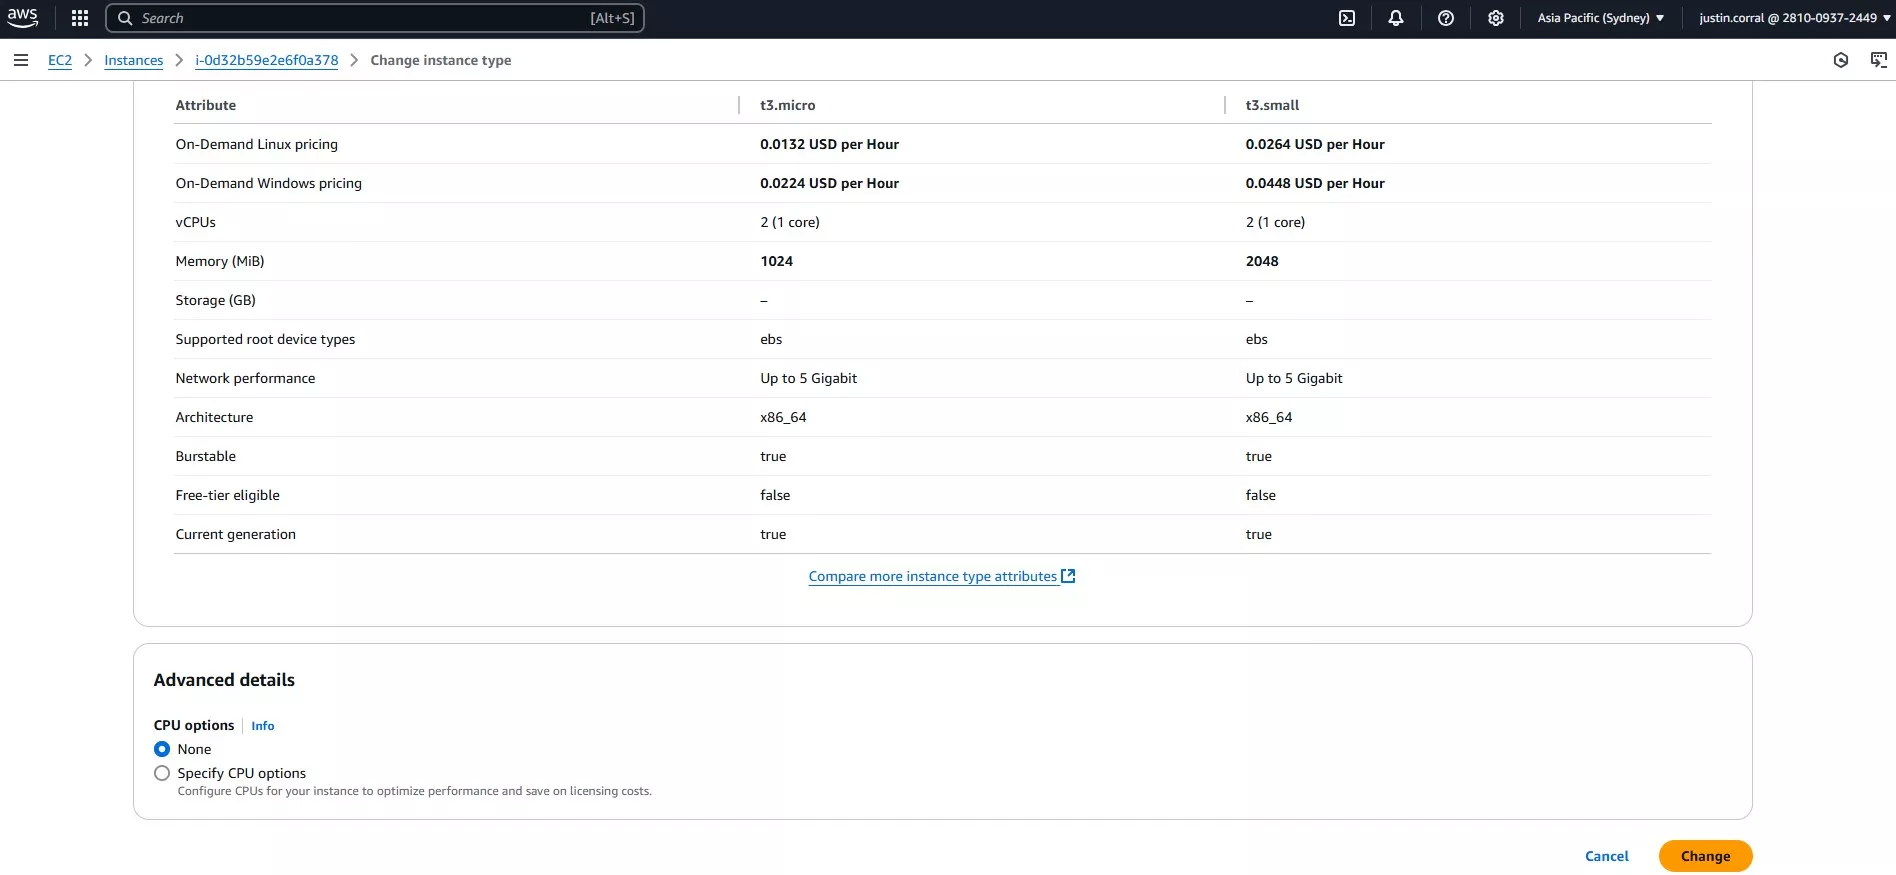The height and width of the screenshot is (875, 1896).
Task: Open the justin.corral account dropdown
Action: (1794, 18)
